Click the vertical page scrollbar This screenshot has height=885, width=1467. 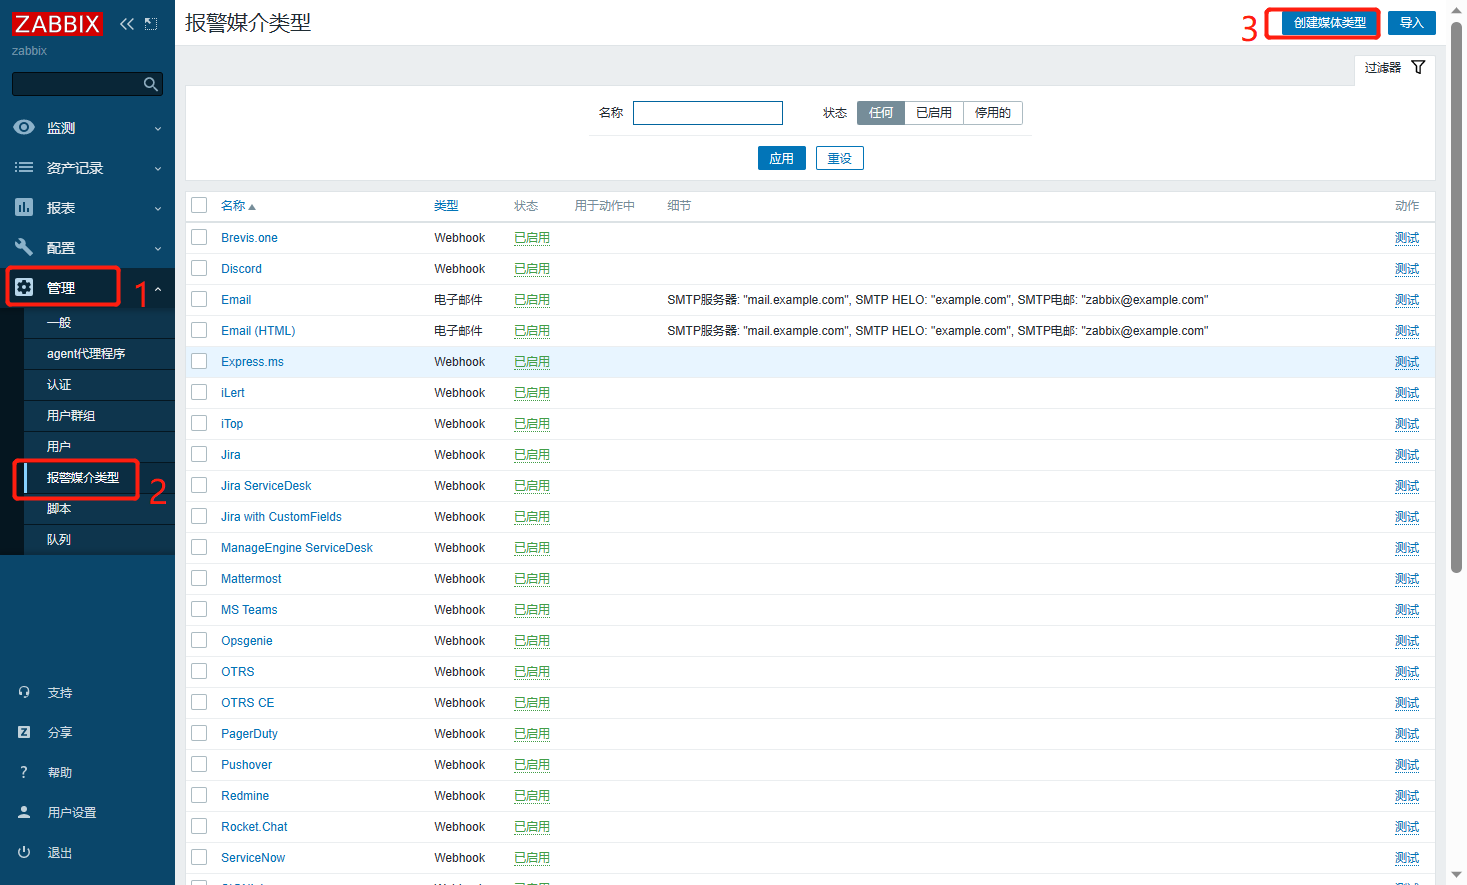point(1456,298)
